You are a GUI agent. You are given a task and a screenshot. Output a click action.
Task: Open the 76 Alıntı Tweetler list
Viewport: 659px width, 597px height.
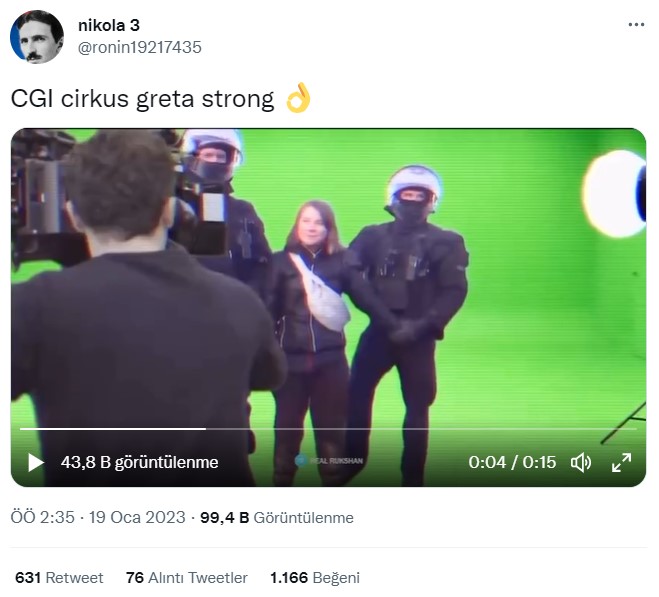tap(187, 578)
